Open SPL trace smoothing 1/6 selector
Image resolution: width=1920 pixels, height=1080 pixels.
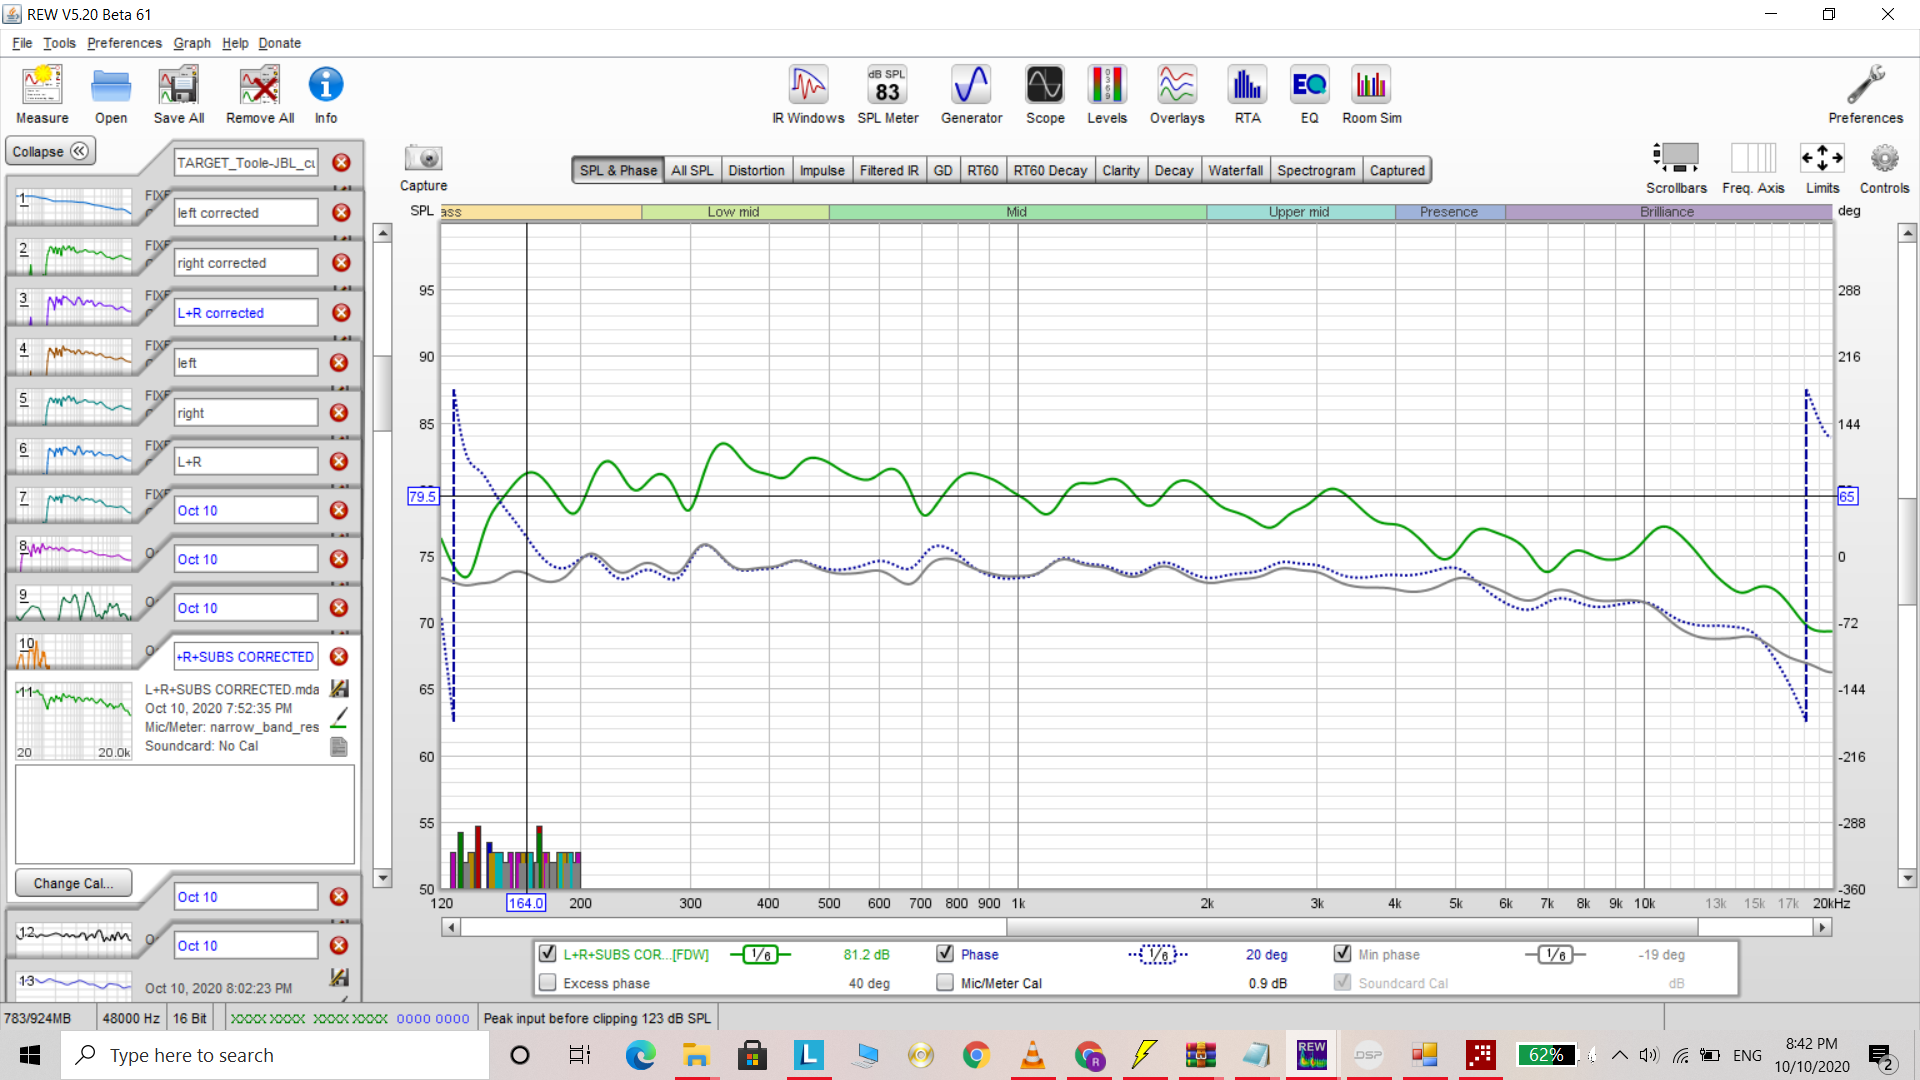(760, 955)
